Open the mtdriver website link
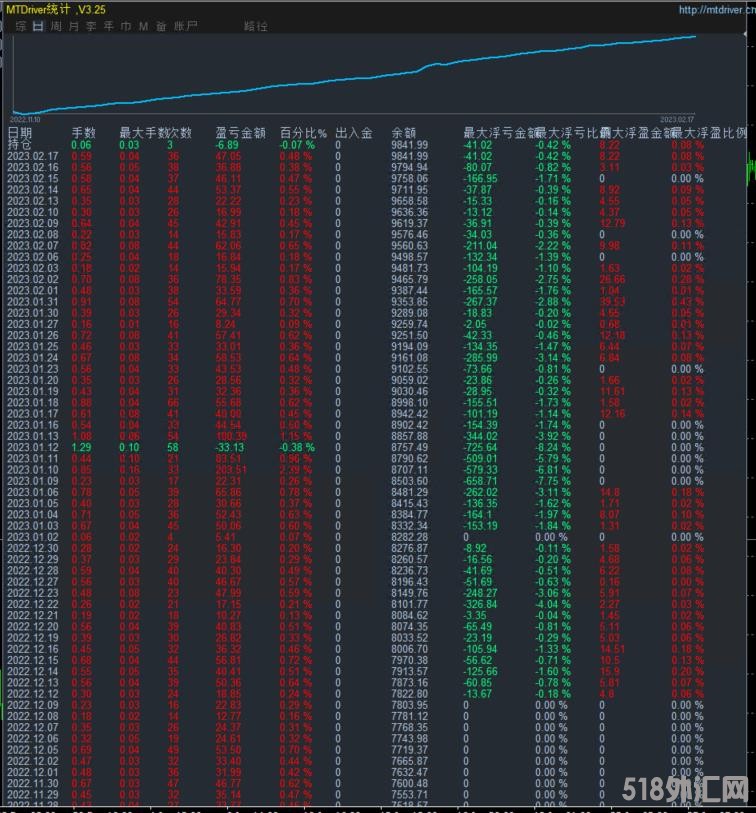The width and height of the screenshot is (756, 813). [715, 10]
